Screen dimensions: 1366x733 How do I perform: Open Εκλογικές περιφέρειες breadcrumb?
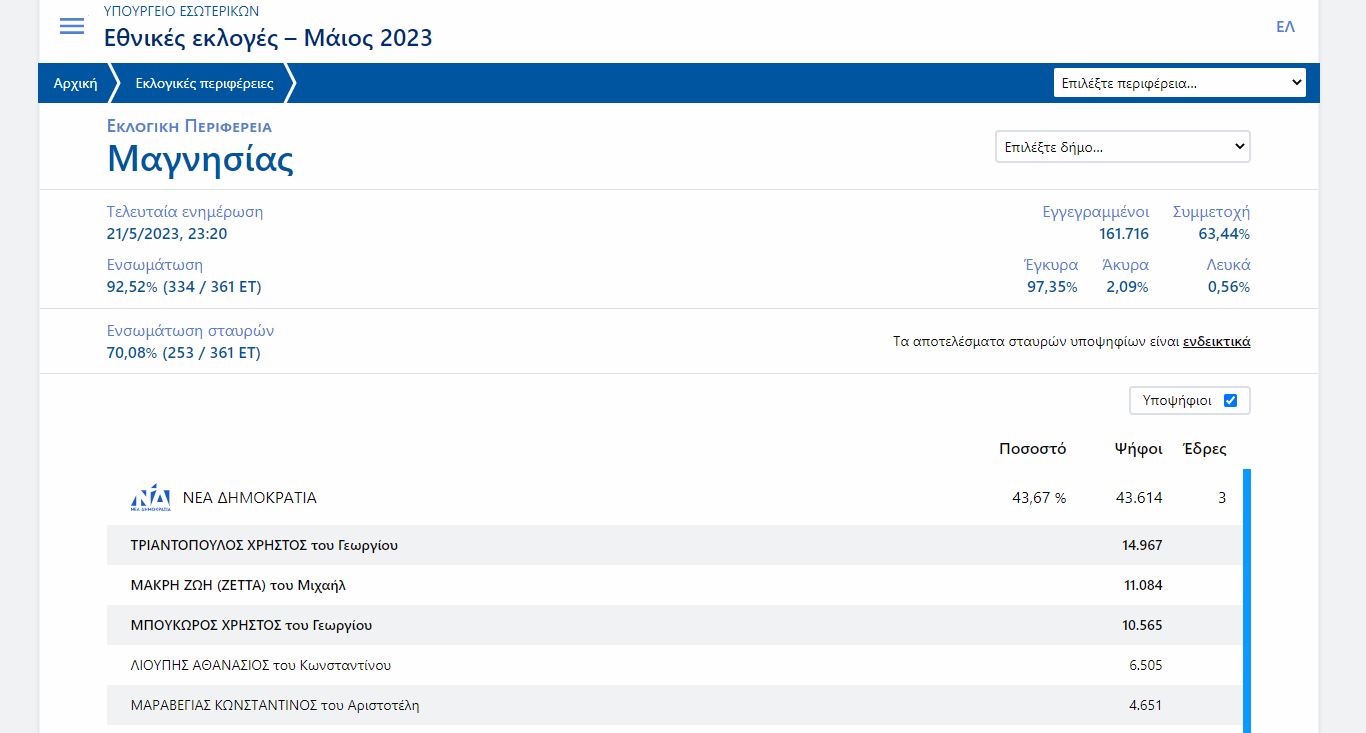pyautogui.click(x=204, y=83)
